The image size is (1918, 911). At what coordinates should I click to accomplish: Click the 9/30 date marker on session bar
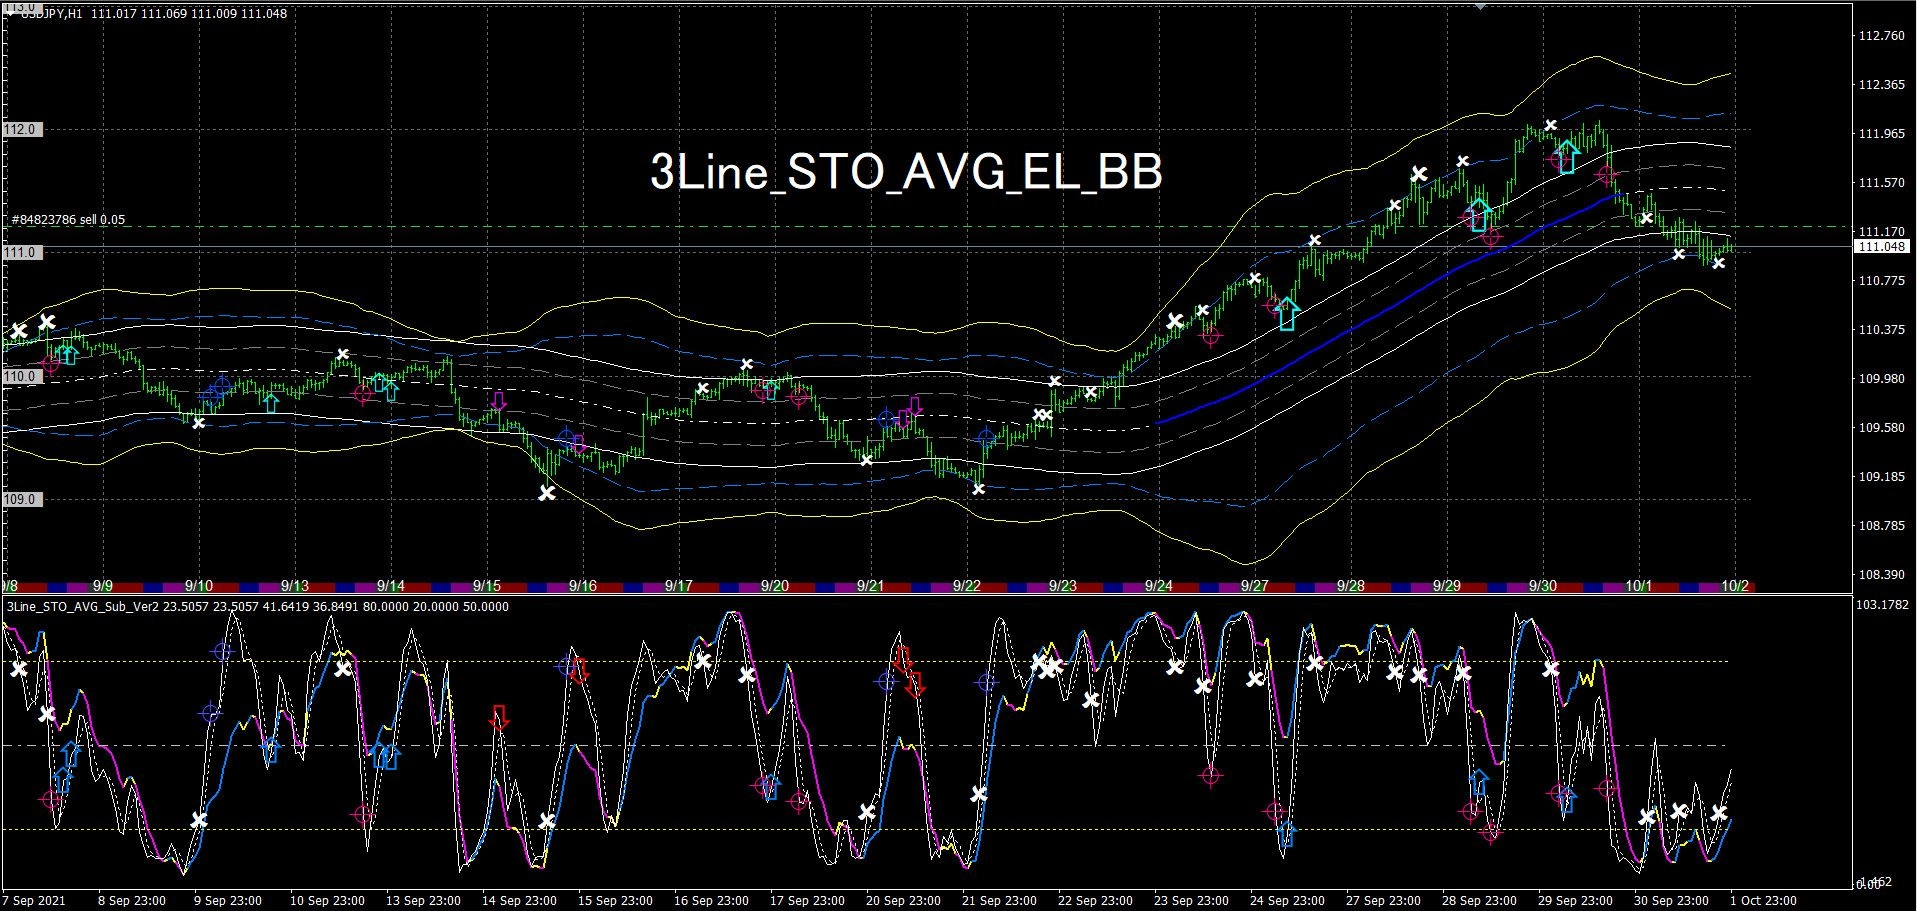1543,586
